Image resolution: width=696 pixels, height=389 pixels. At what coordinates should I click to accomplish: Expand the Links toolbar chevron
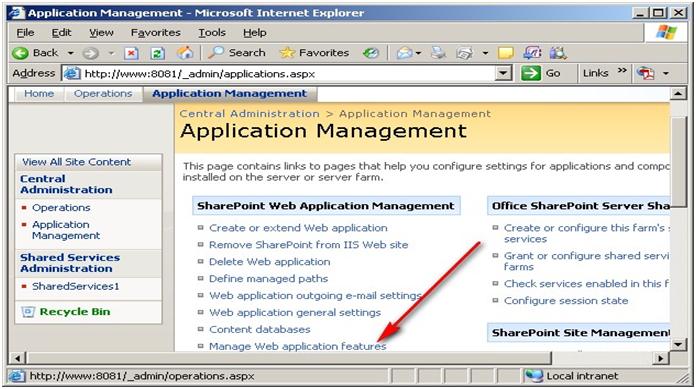pyautogui.click(x=622, y=71)
